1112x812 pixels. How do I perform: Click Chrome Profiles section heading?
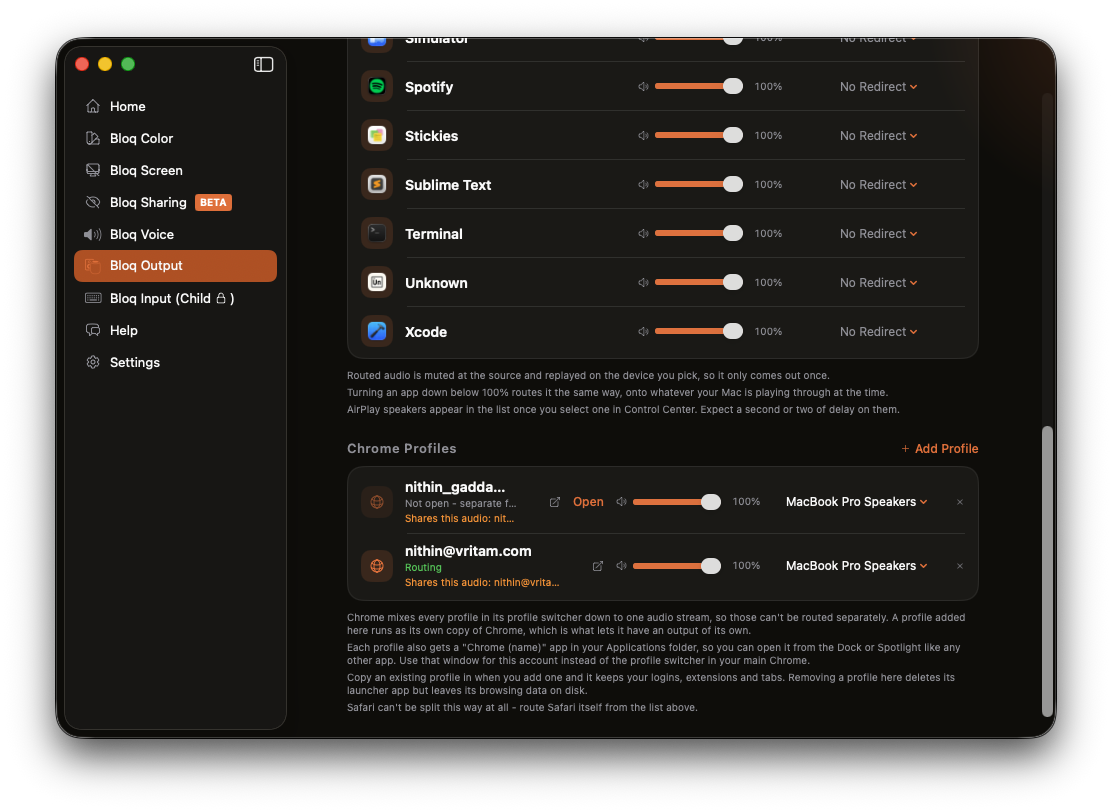tap(401, 448)
